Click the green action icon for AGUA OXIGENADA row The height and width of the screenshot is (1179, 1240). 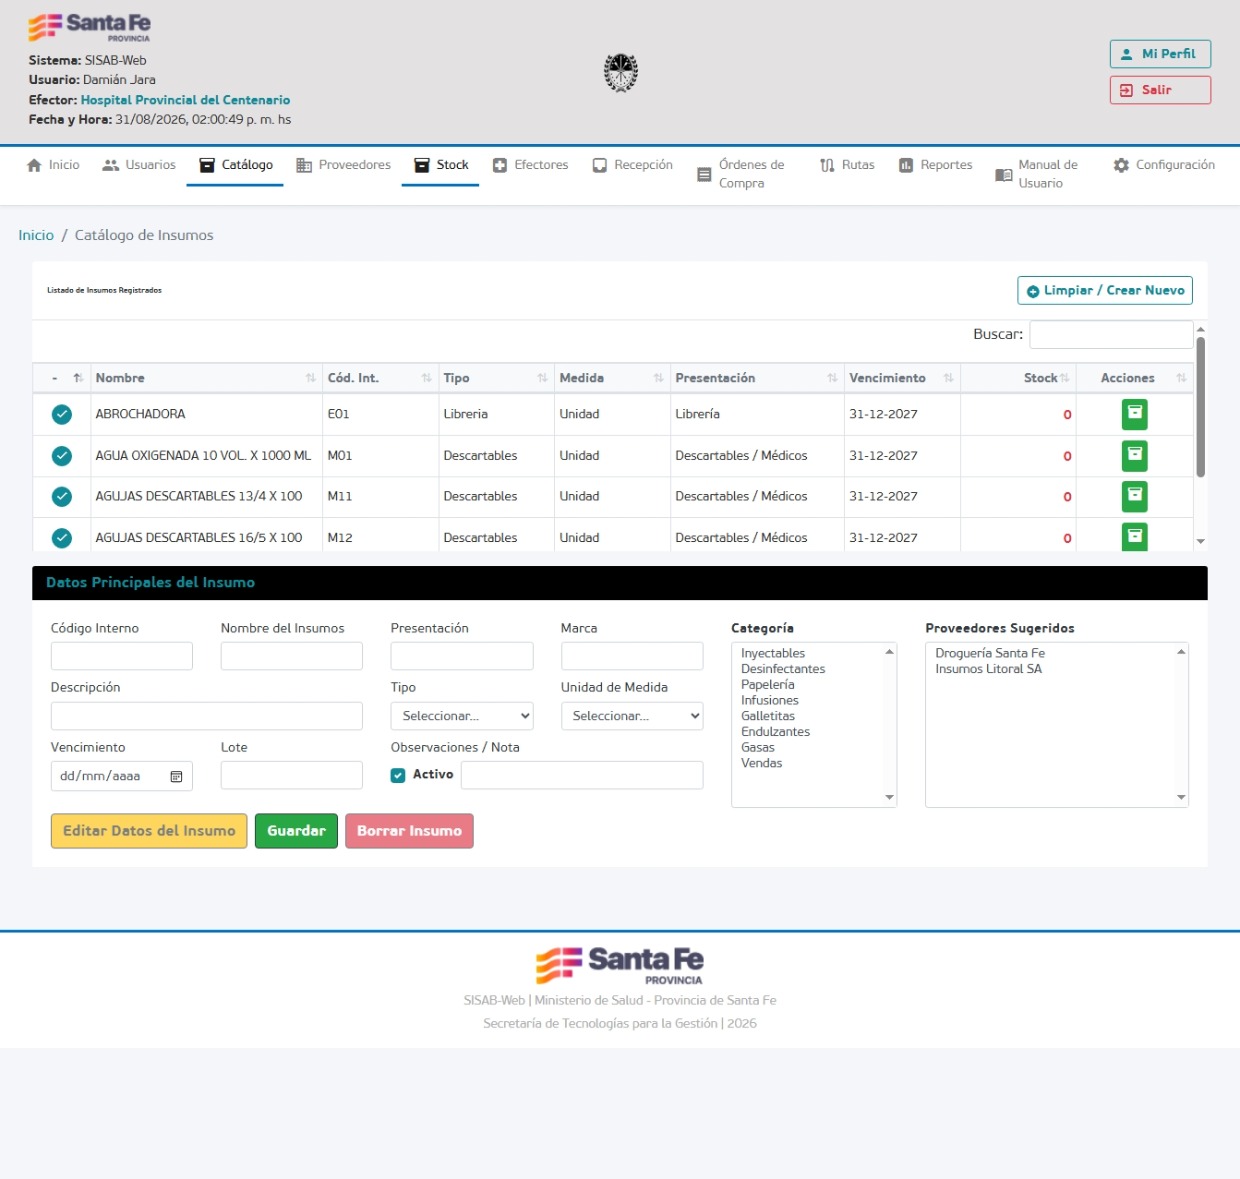pyautogui.click(x=1134, y=456)
